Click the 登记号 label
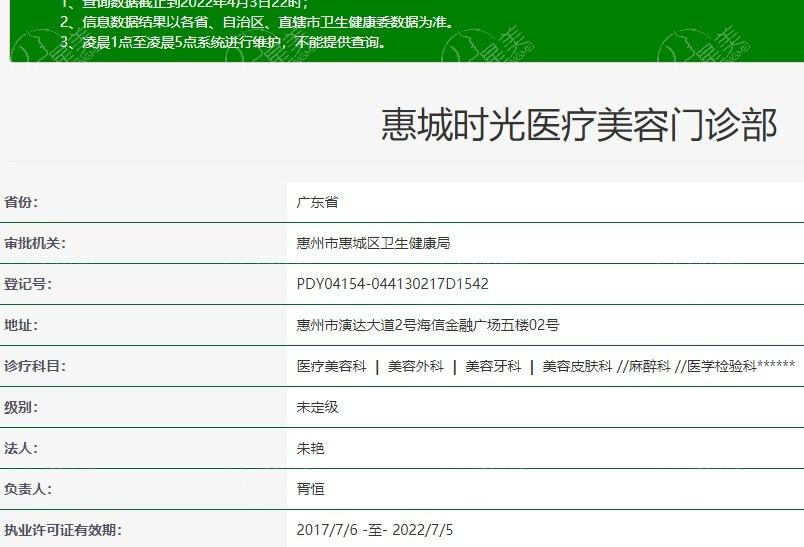The image size is (804, 547). coord(28,284)
